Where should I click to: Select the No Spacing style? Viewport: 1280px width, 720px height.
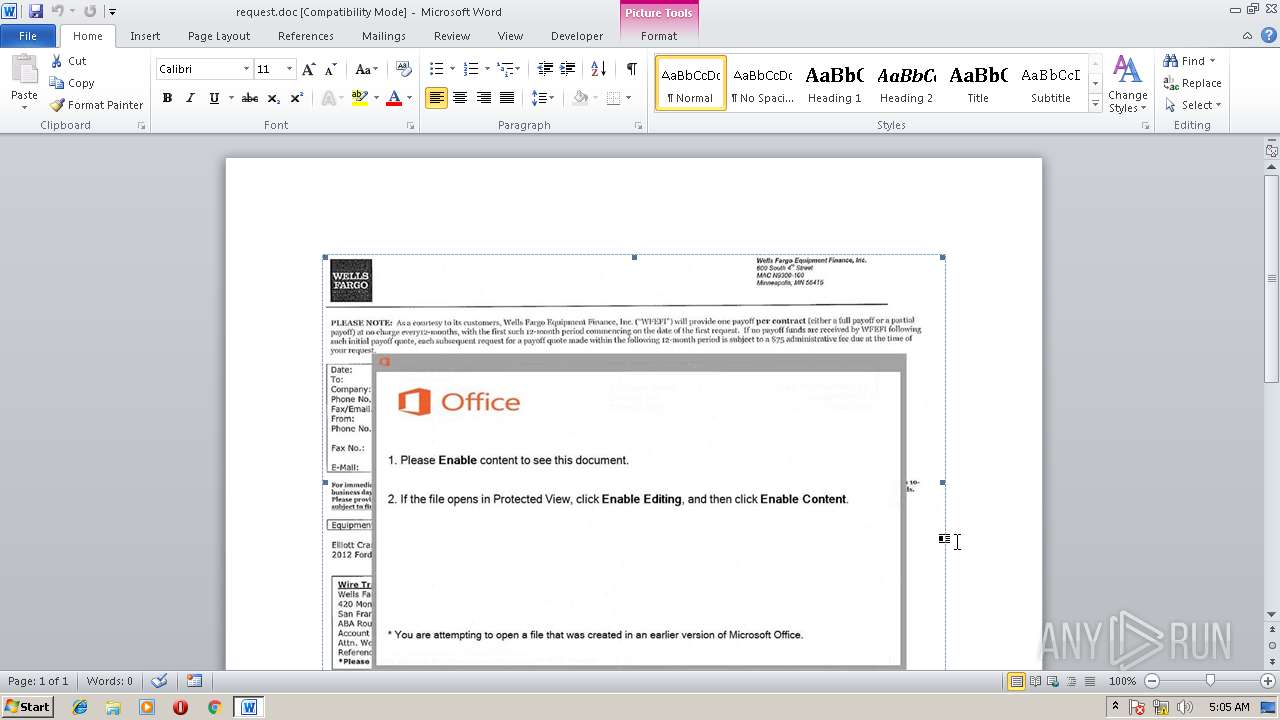pyautogui.click(x=762, y=83)
